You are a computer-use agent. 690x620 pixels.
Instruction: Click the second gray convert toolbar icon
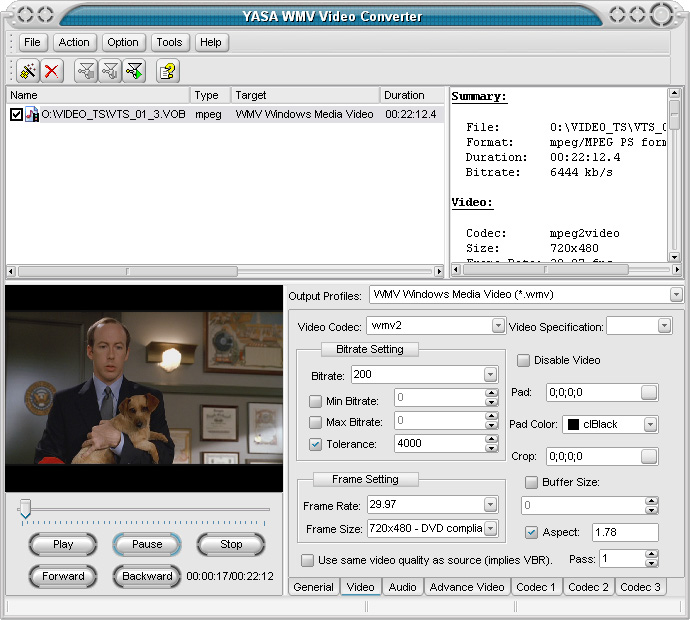click(111, 71)
